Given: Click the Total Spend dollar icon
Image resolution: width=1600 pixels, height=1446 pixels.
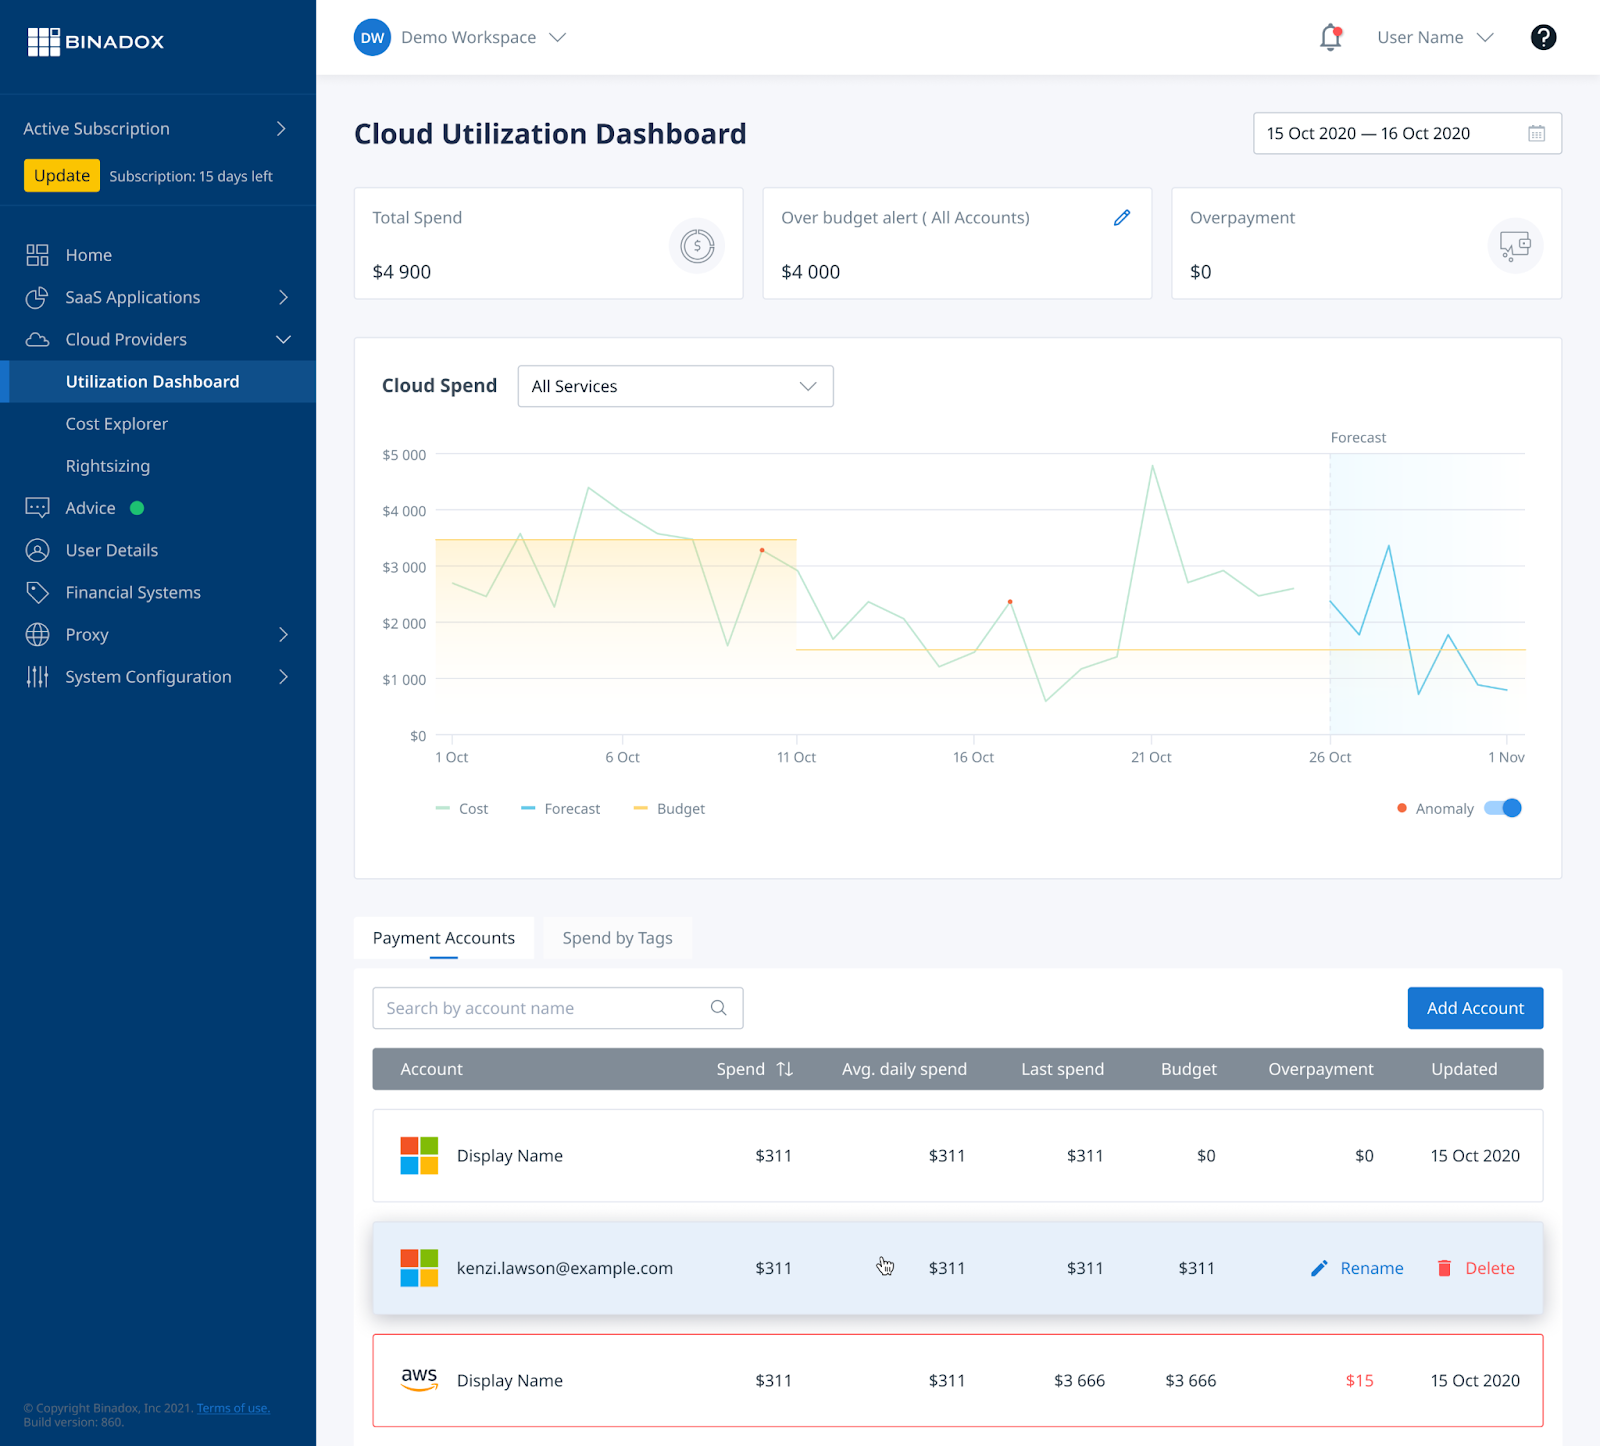Looking at the screenshot, I should coord(697,245).
